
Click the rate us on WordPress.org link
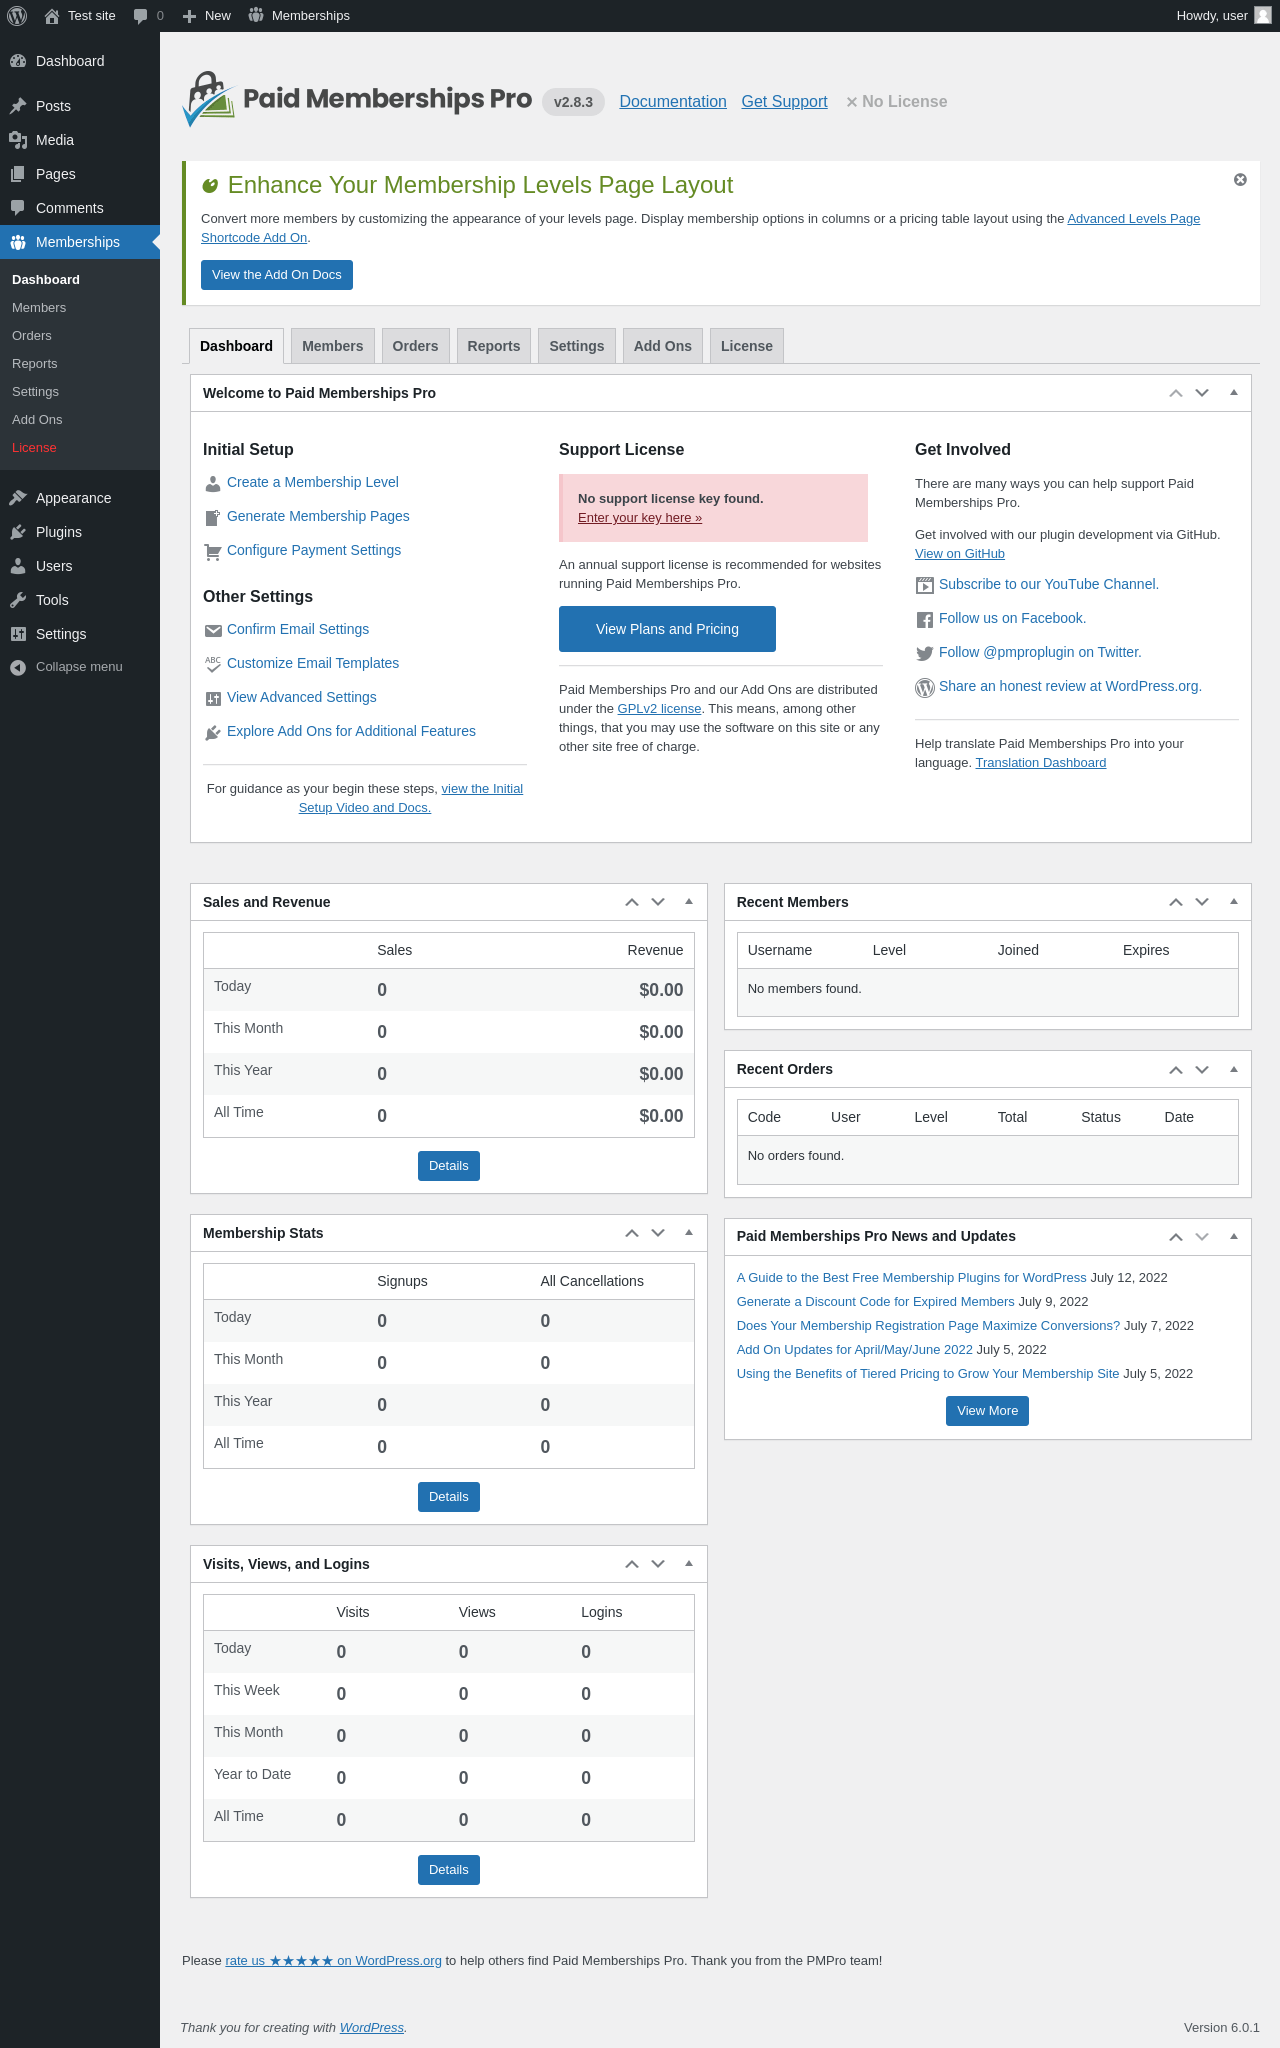[333, 1961]
